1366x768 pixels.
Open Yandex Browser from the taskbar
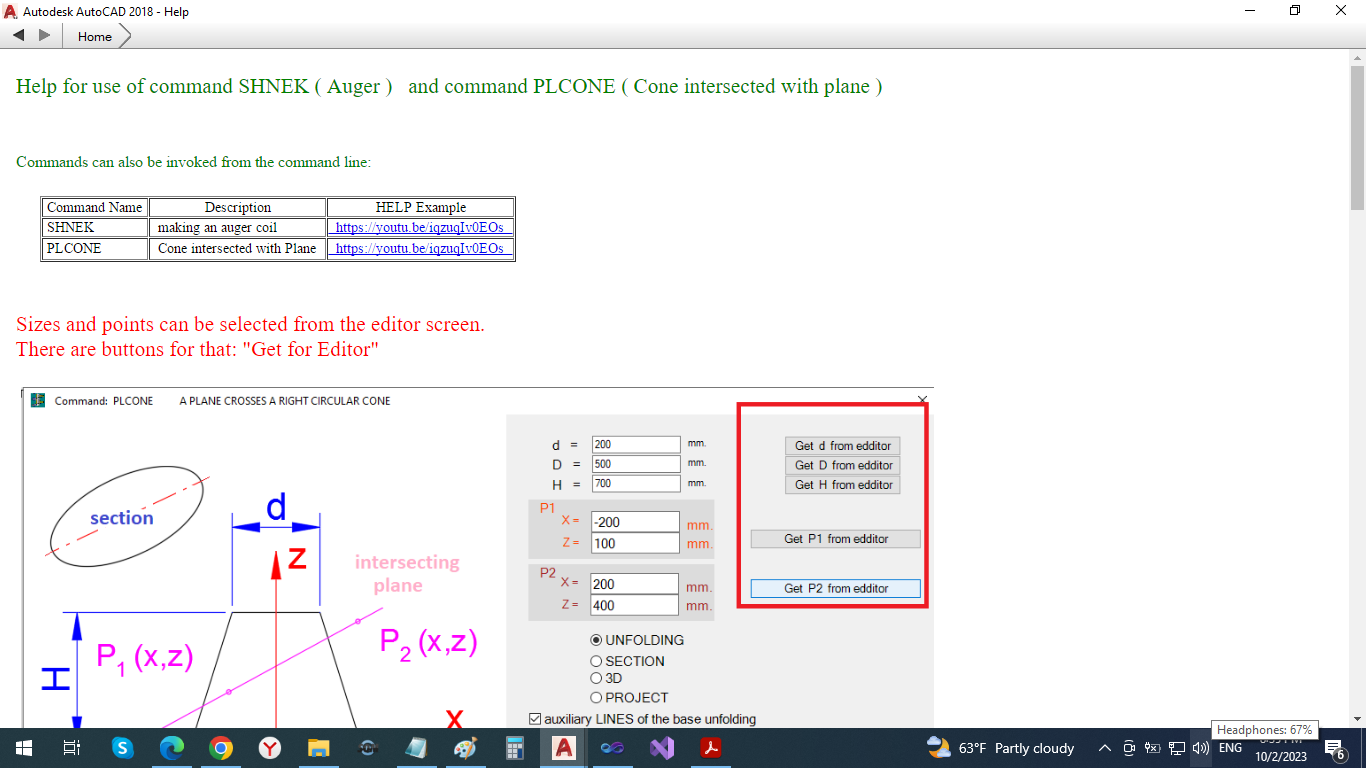(x=270, y=748)
